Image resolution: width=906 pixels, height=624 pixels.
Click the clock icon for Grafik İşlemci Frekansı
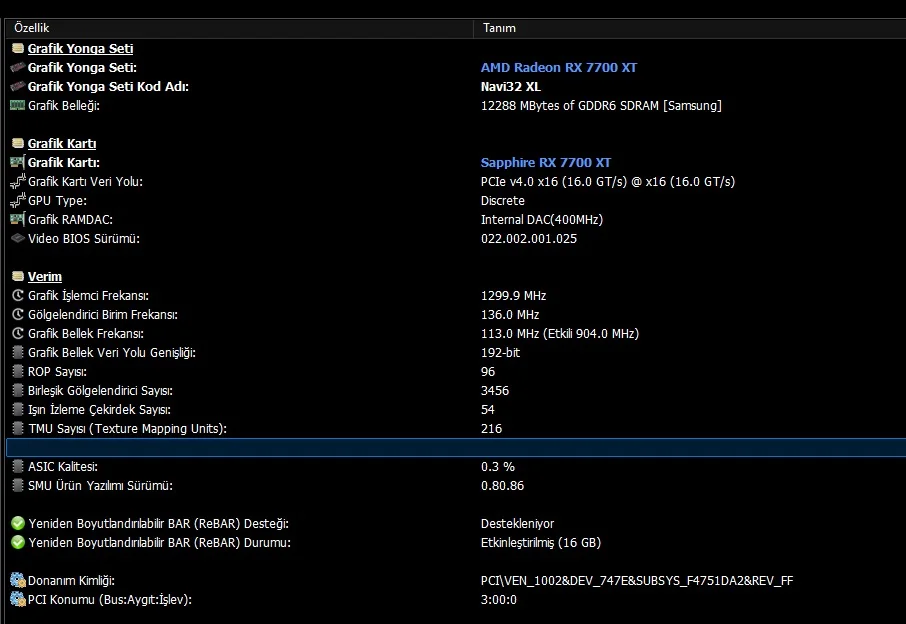point(18,296)
